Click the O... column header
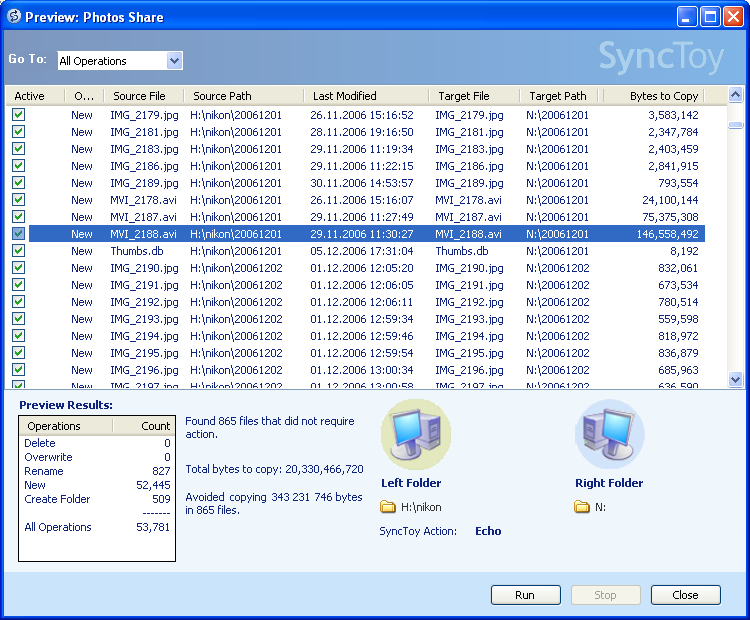The height and width of the screenshot is (620, 750). tap(84, 96)
